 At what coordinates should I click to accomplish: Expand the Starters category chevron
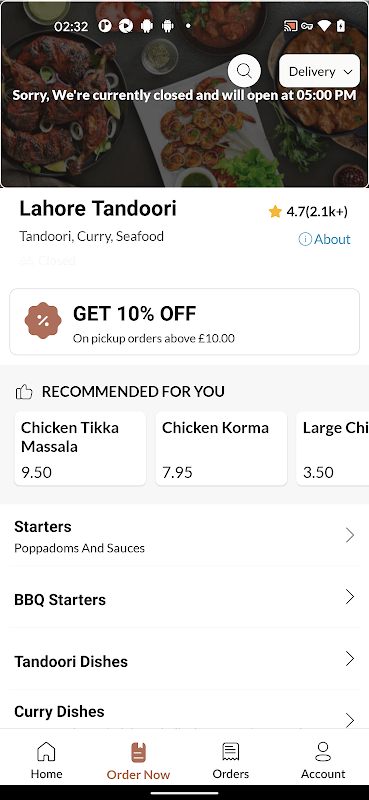click(350, 535)
